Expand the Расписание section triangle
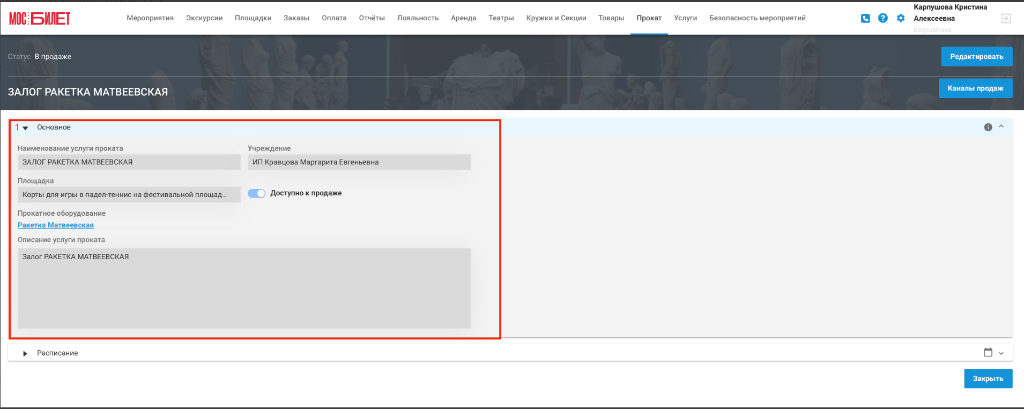 [25, 353]
